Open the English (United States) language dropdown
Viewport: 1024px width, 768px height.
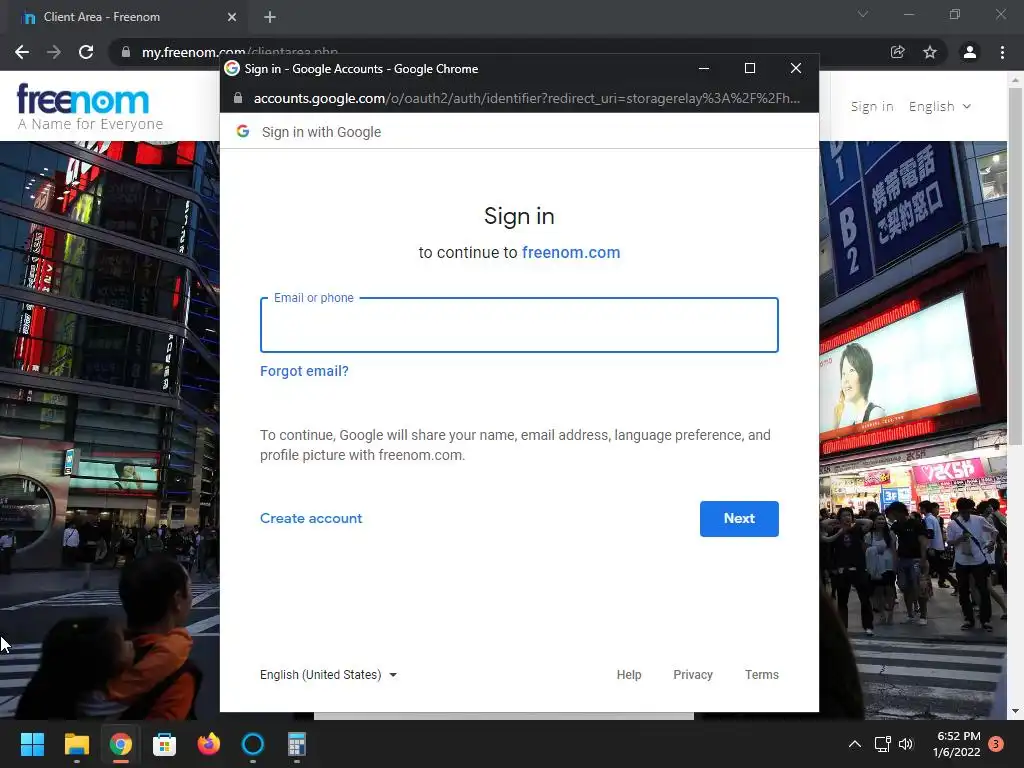click(x=328, y=675)
